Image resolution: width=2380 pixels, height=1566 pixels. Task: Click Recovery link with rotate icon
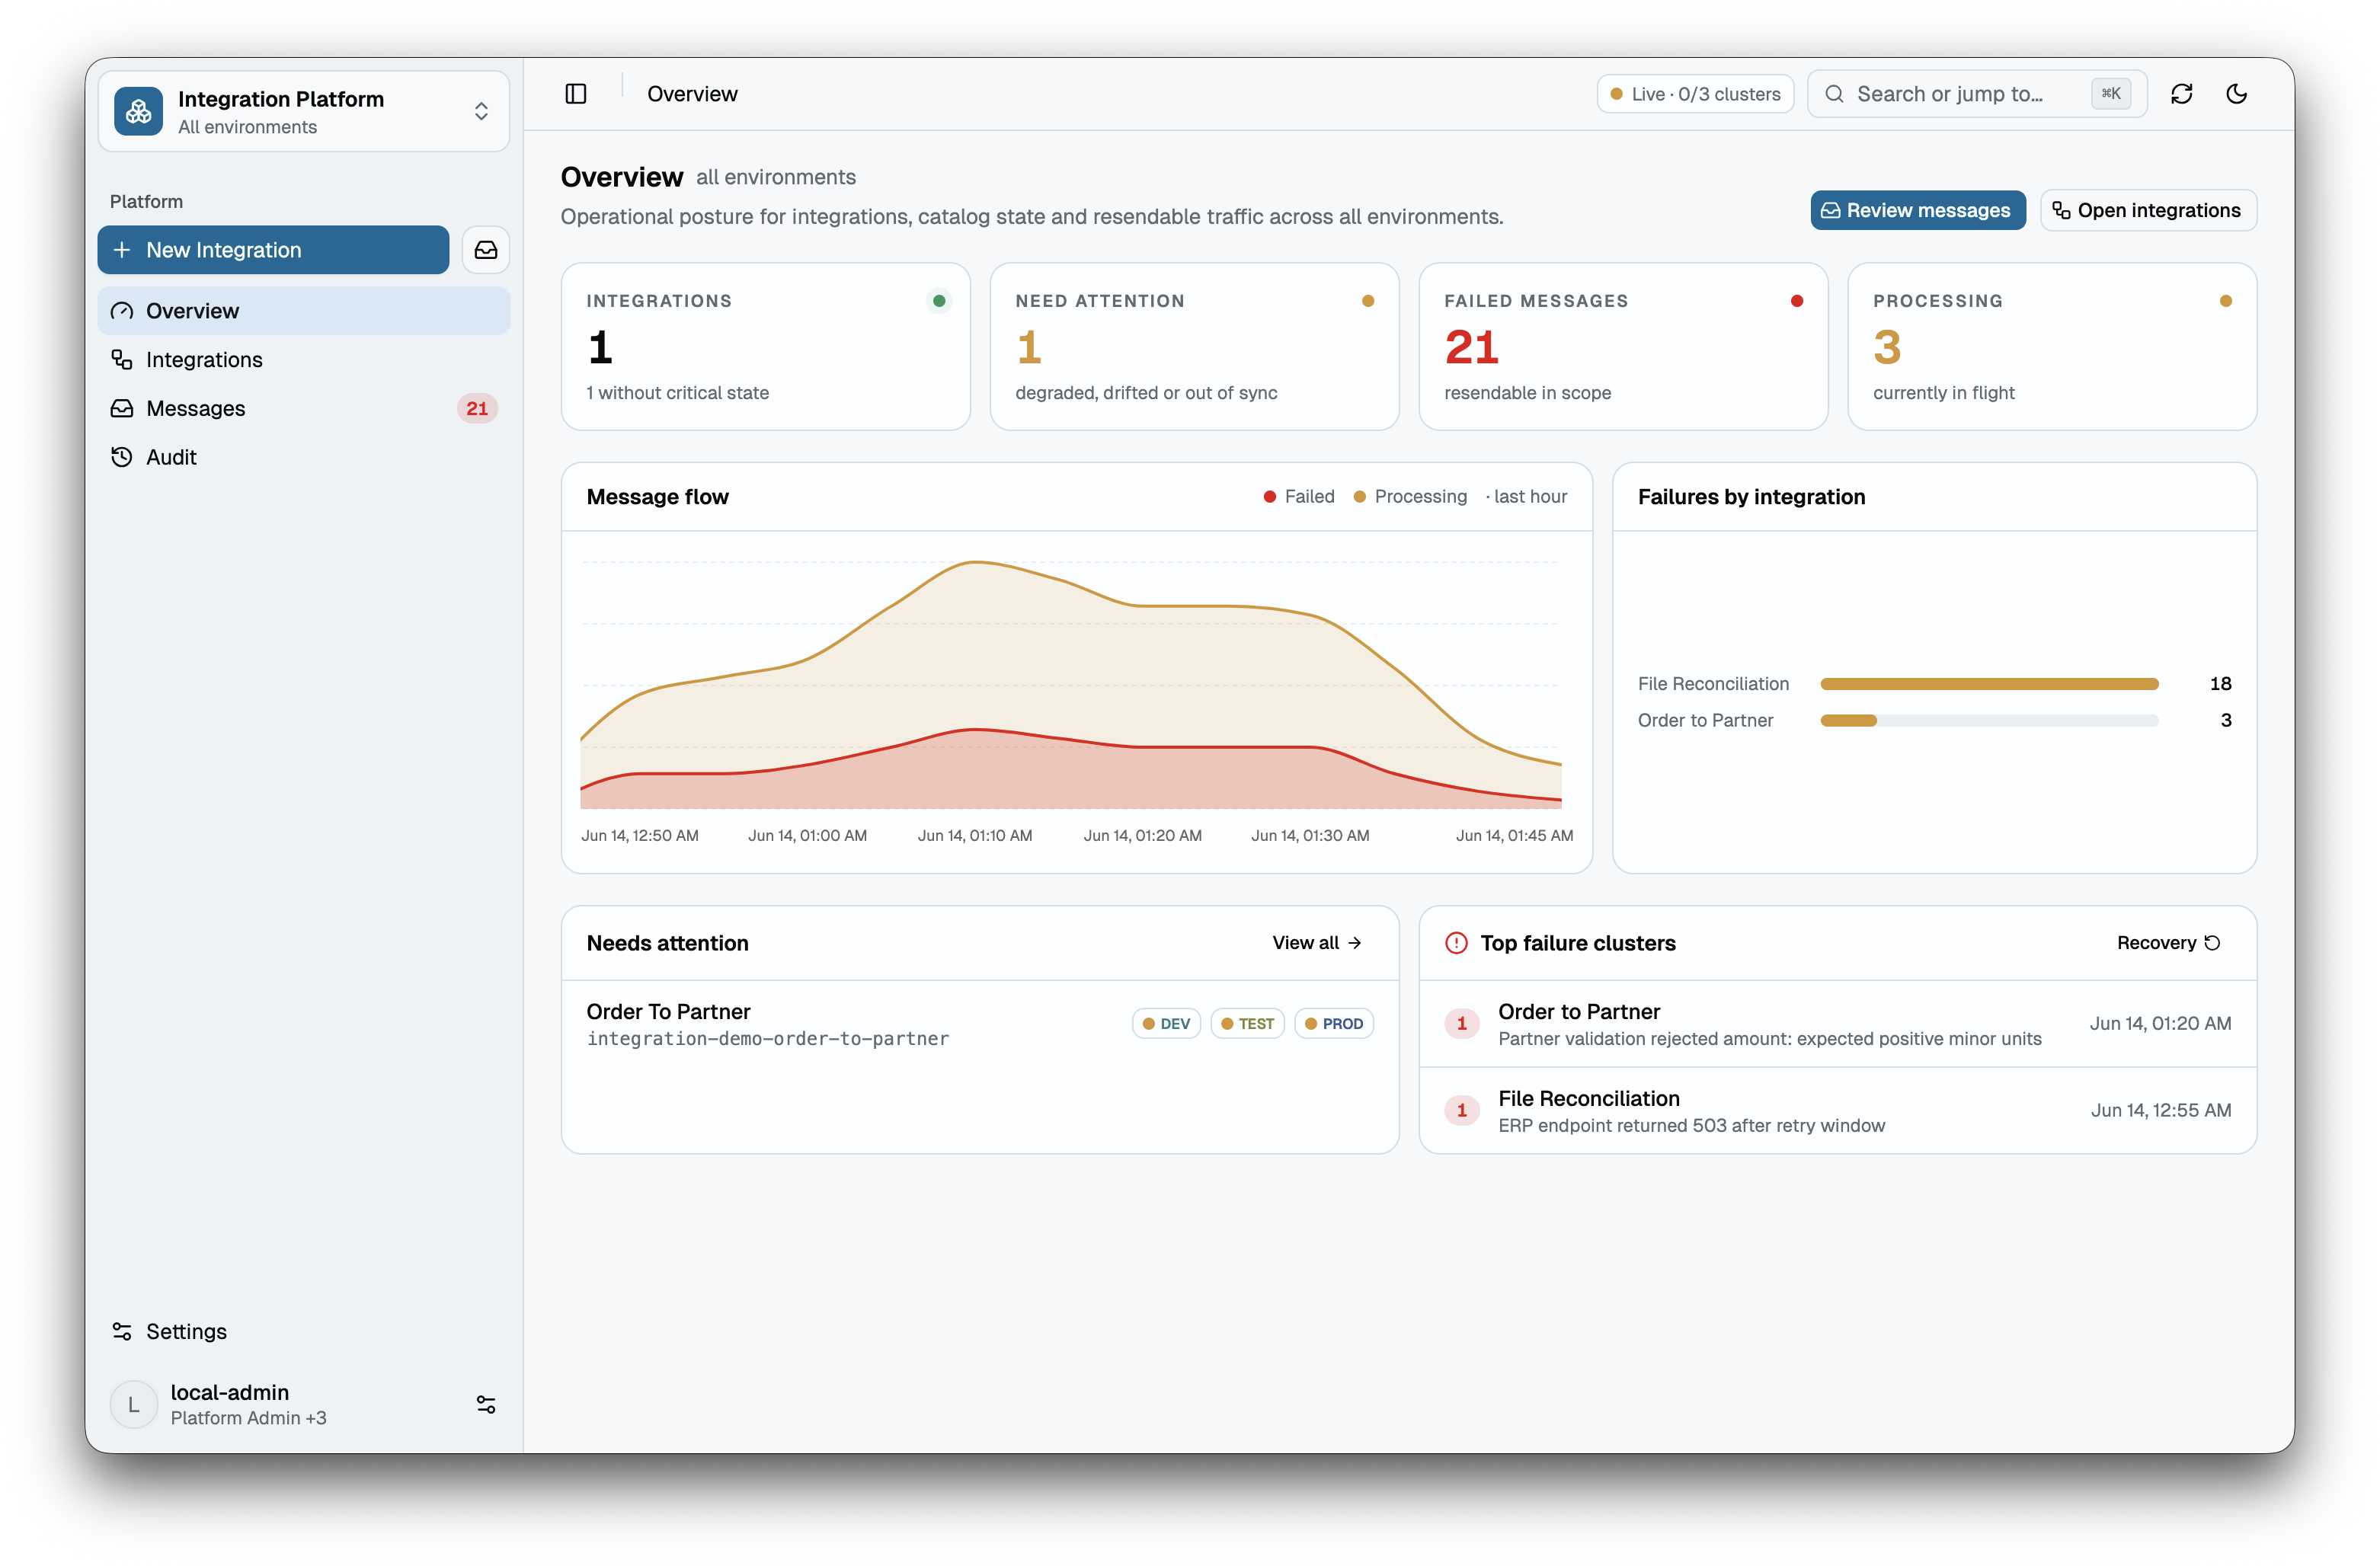click(2168, 943)
